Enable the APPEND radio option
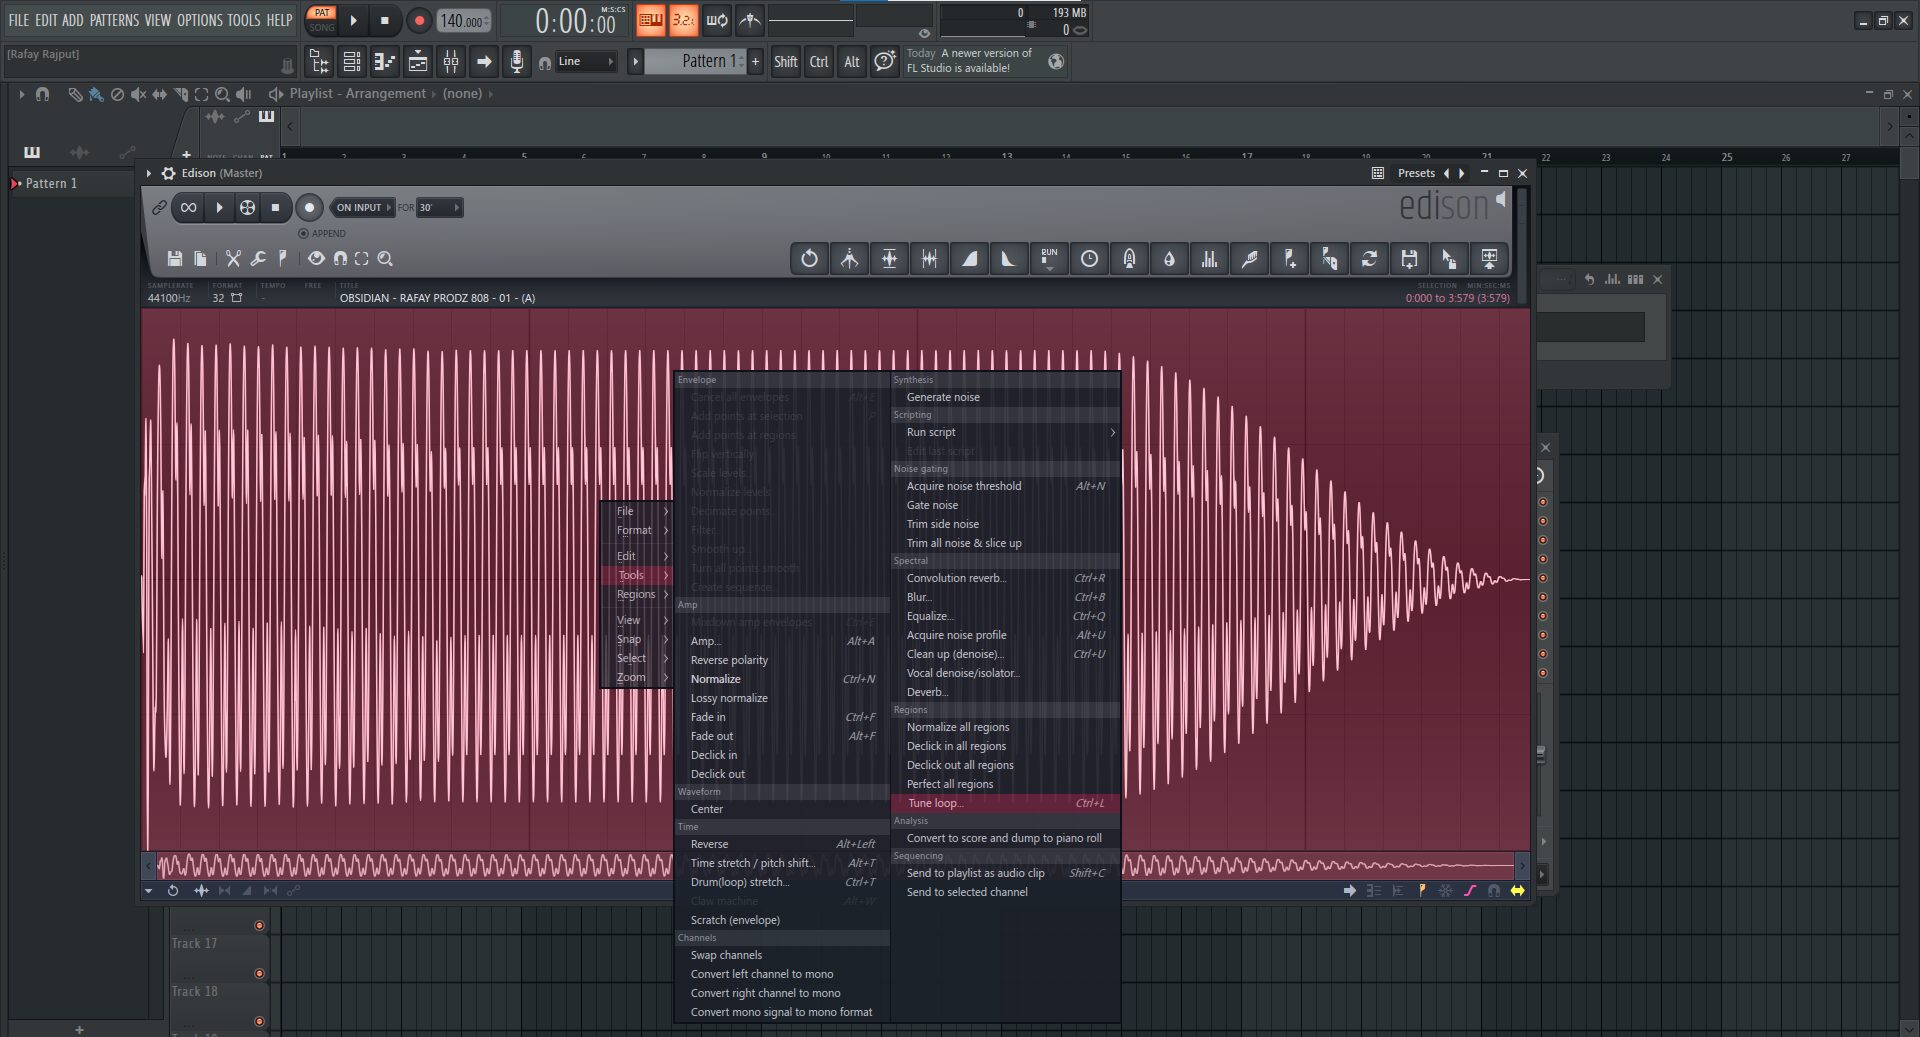The image size is (1920, 1037). pyautogui.click(x=304, y=234)
